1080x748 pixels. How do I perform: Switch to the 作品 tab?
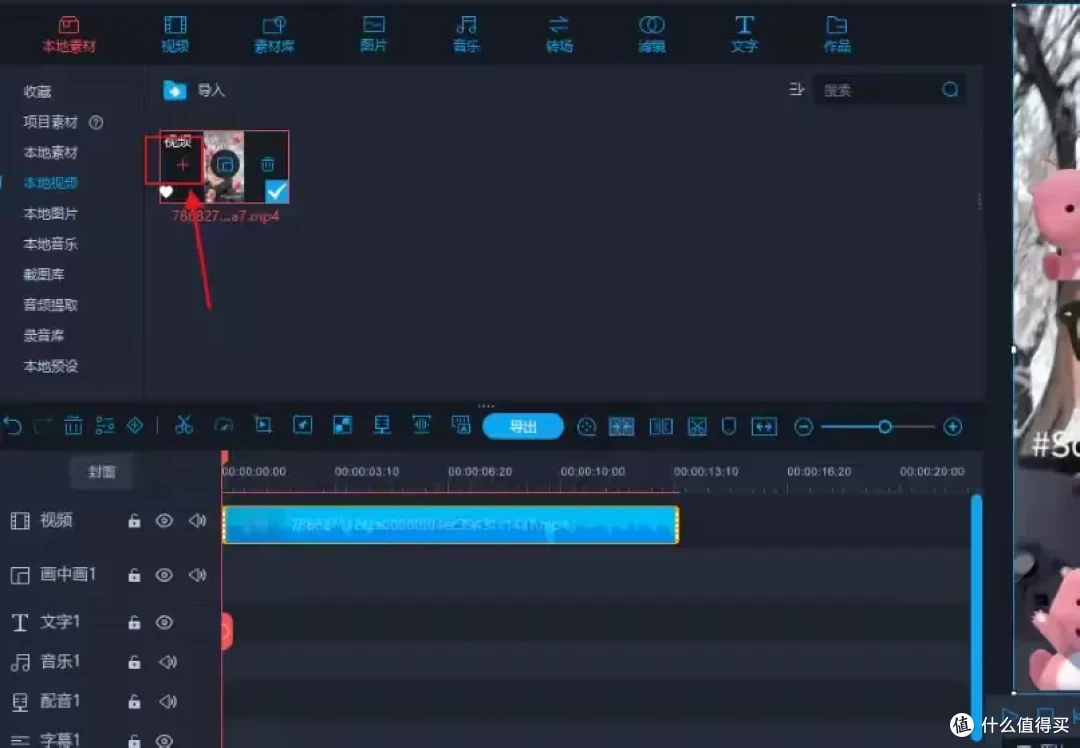pos(837,34)
